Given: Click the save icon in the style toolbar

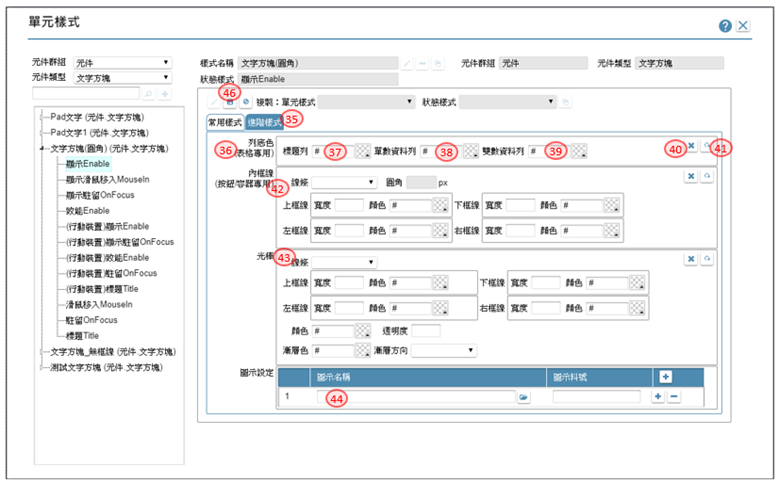Looking at the screenshot, I should pos(230,102).
